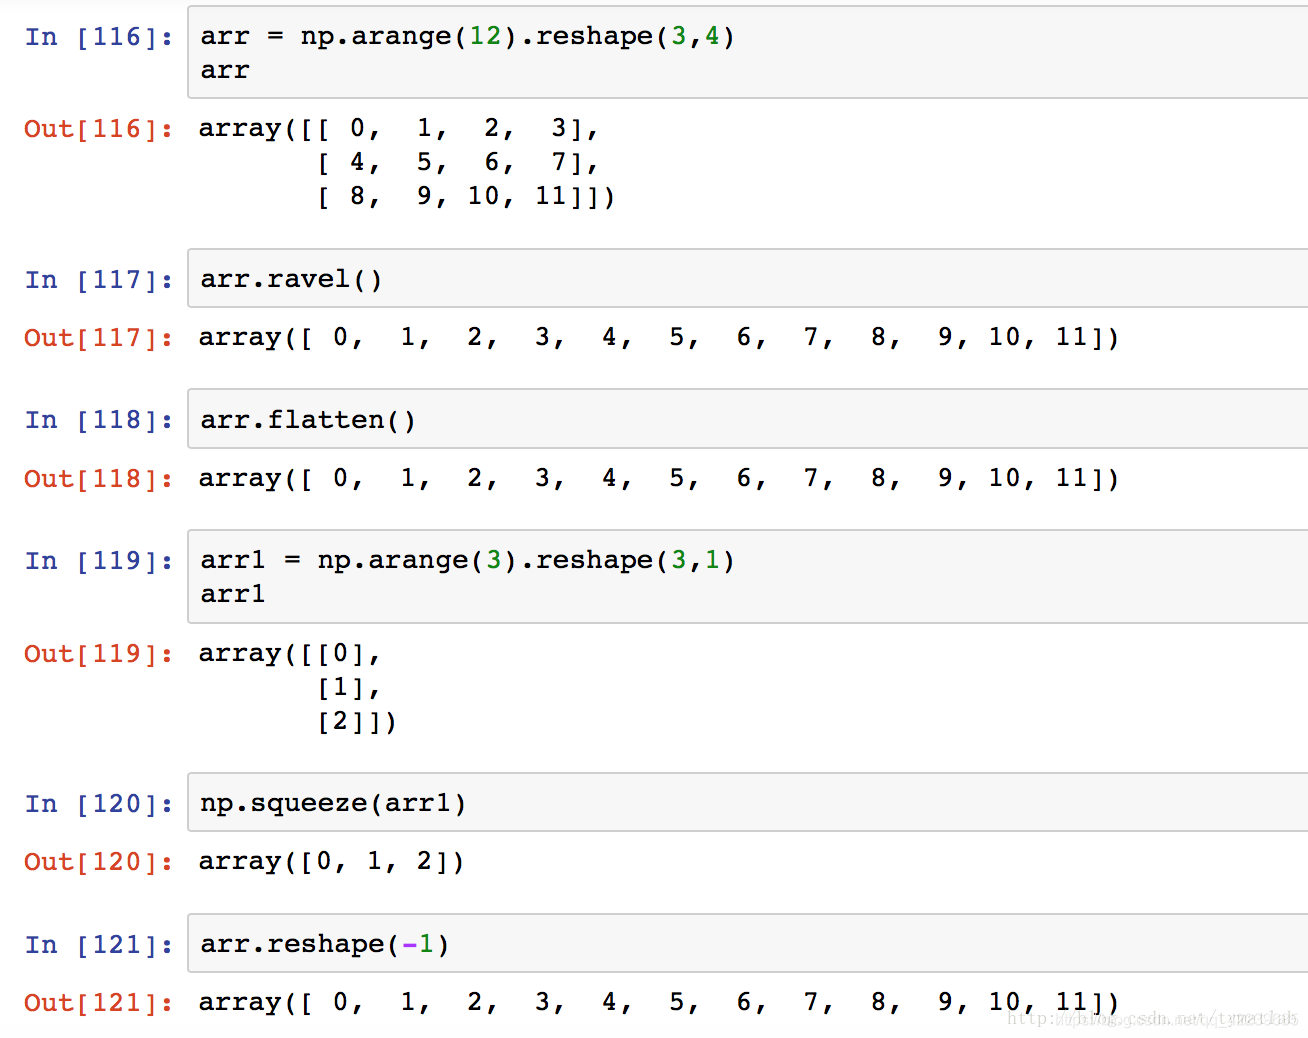This screenshot has height=1038, width=1308.
Task: Select the code cell containing np.squeeze(arr1)
Action: (x=330, y=802)
